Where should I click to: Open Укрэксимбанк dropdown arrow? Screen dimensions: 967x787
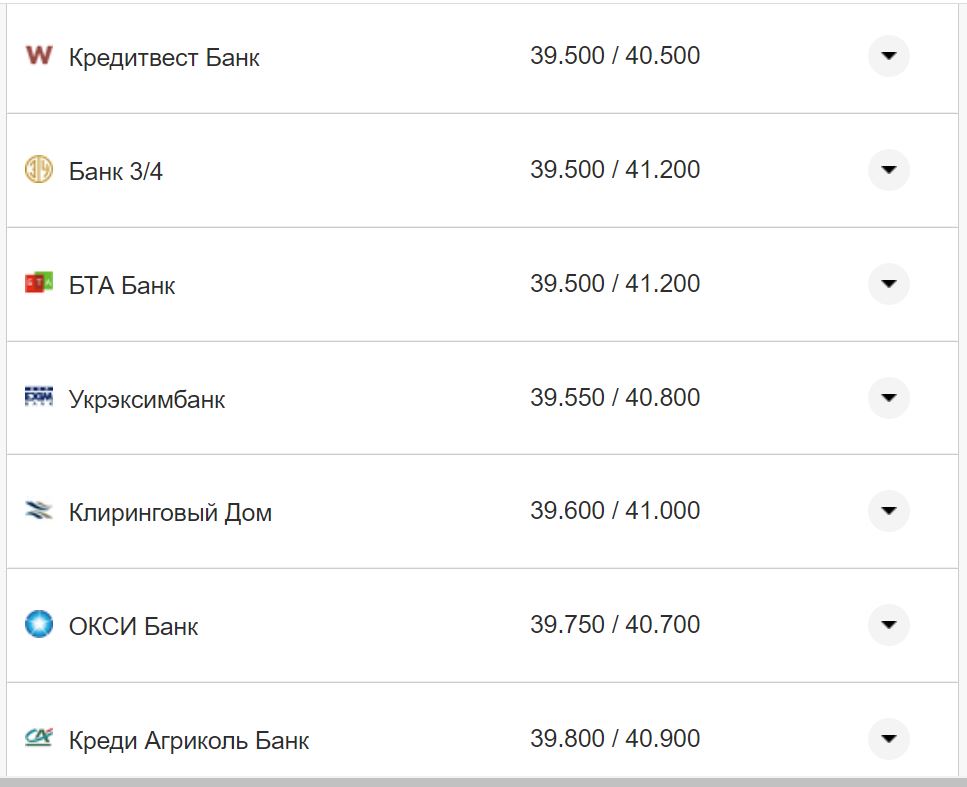888,398
